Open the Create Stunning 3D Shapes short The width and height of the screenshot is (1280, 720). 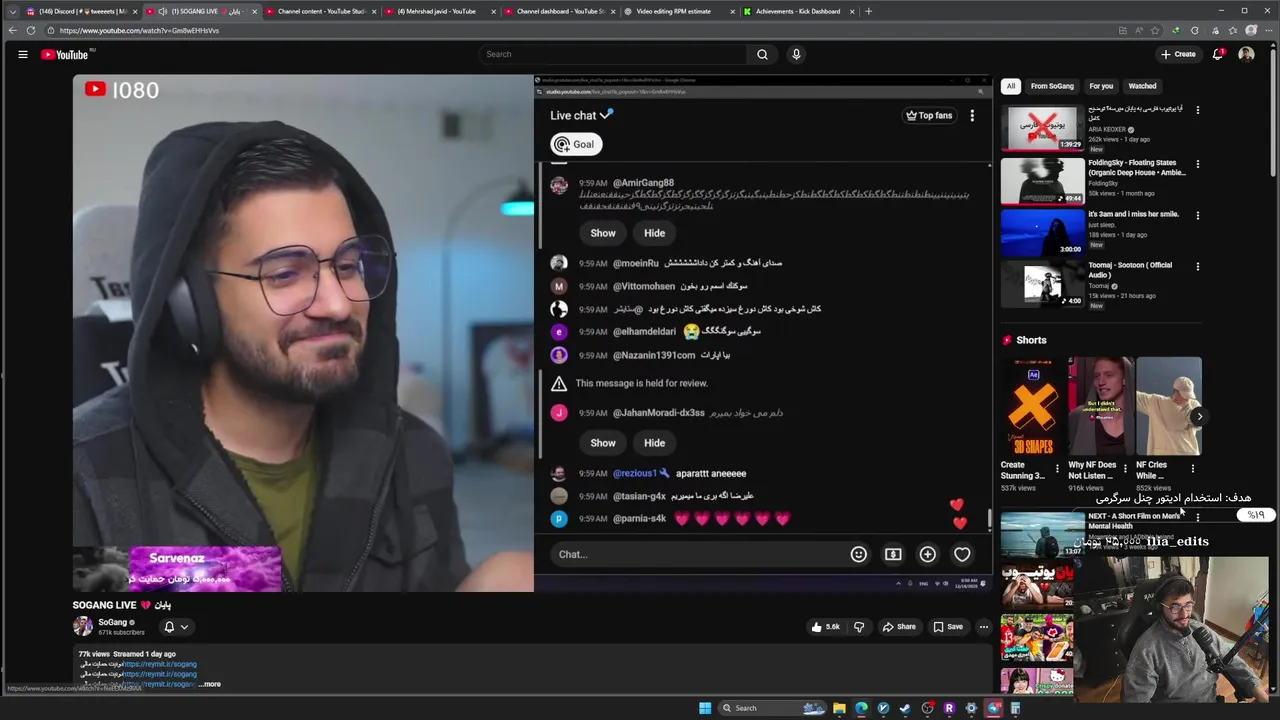coord(1033,406)
